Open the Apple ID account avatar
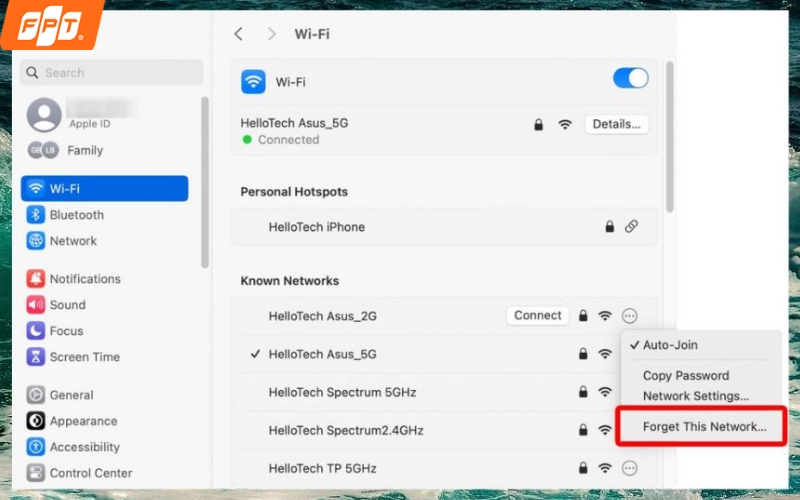The height and width of the screenshot is (500, 800). pyautogui.click(x=44, y=114)
